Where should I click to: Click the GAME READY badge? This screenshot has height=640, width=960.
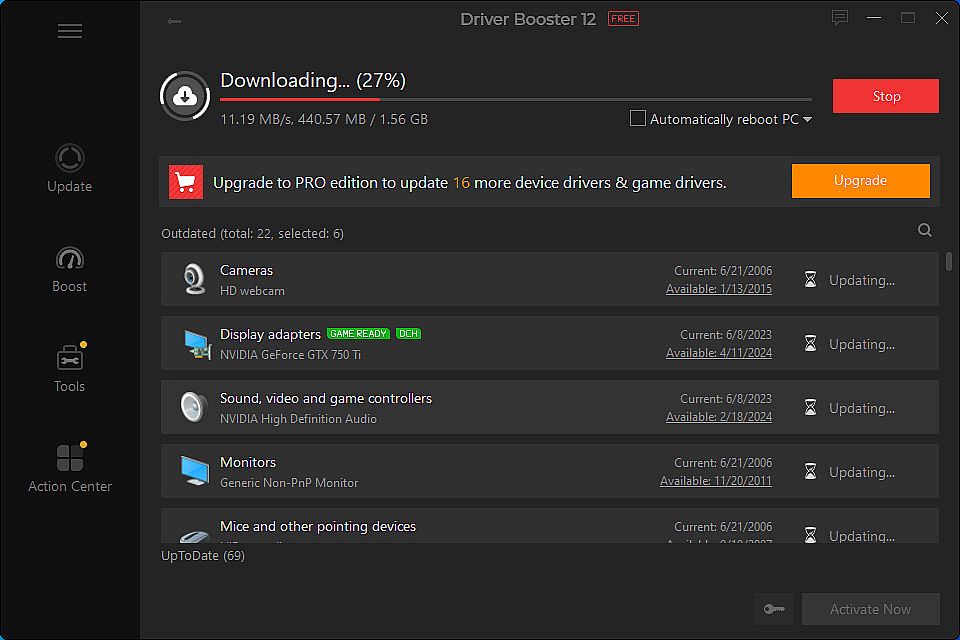pos(358,334)
